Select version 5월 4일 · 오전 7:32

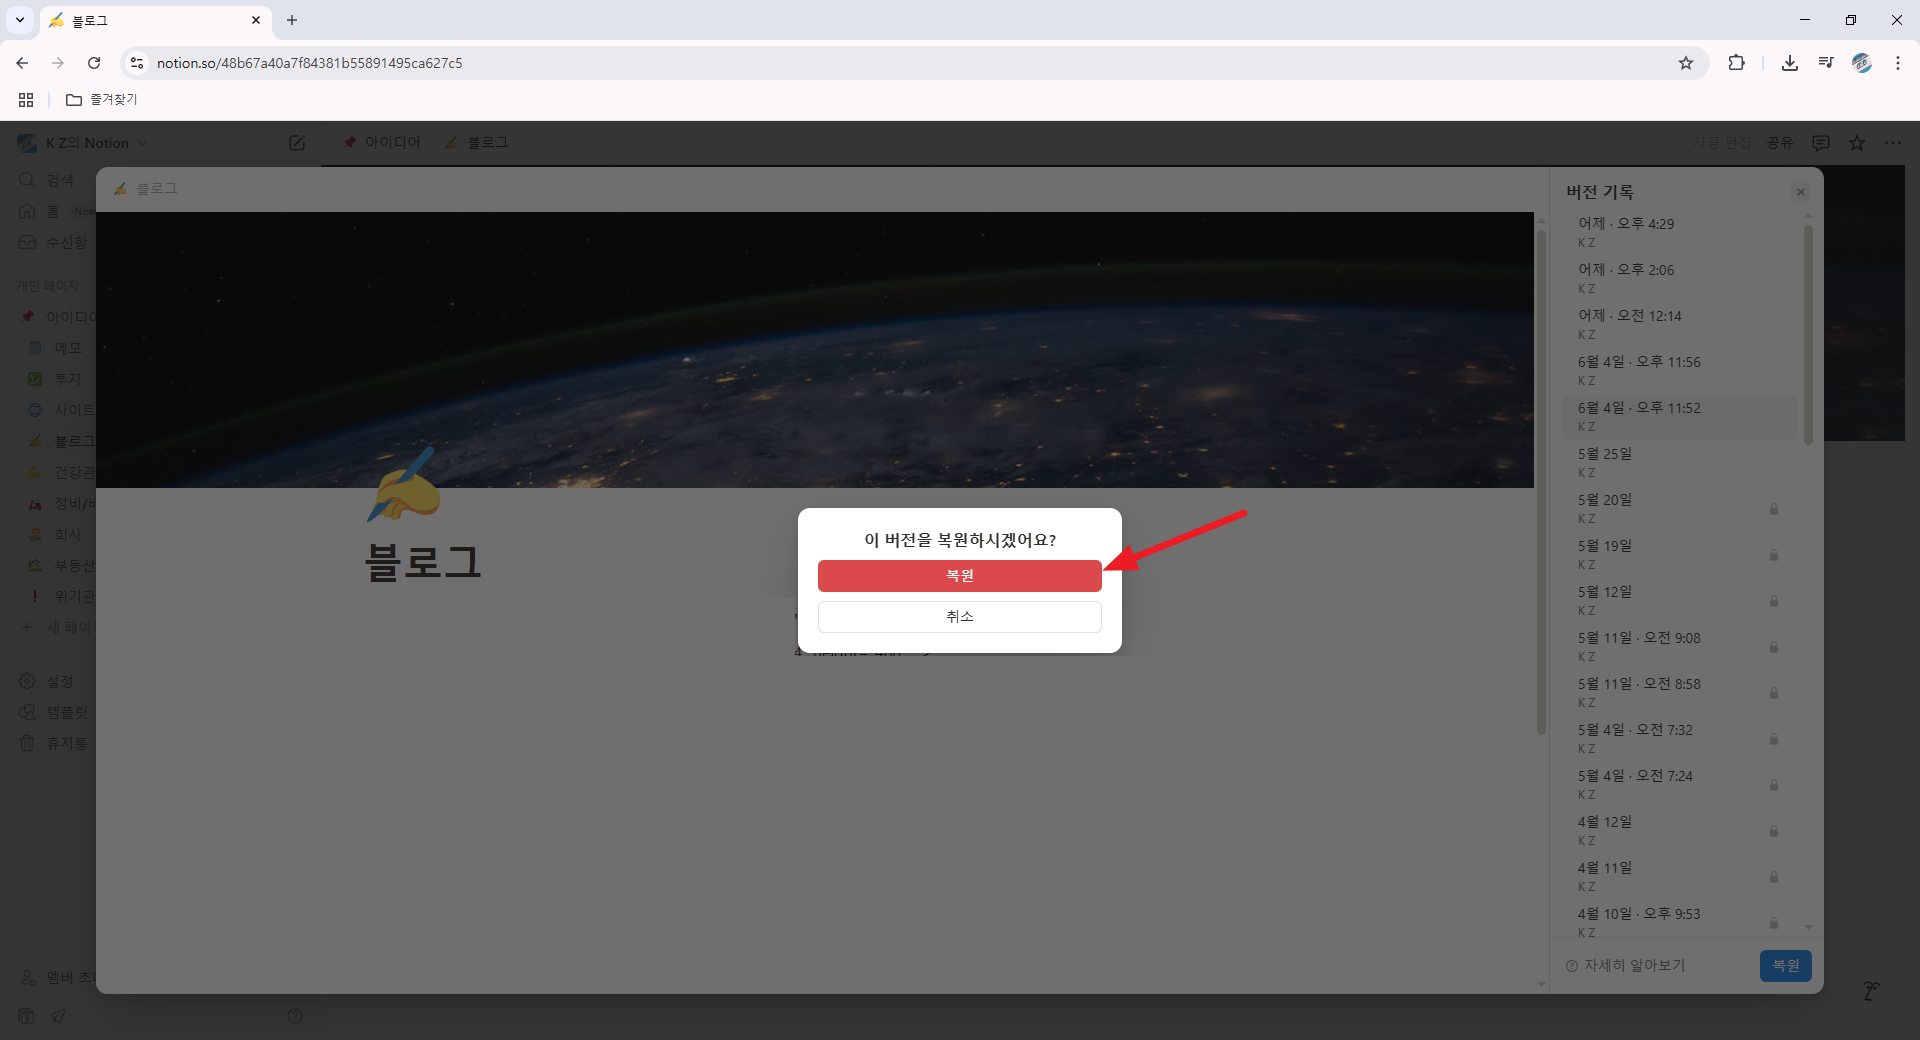[1679, 738]
